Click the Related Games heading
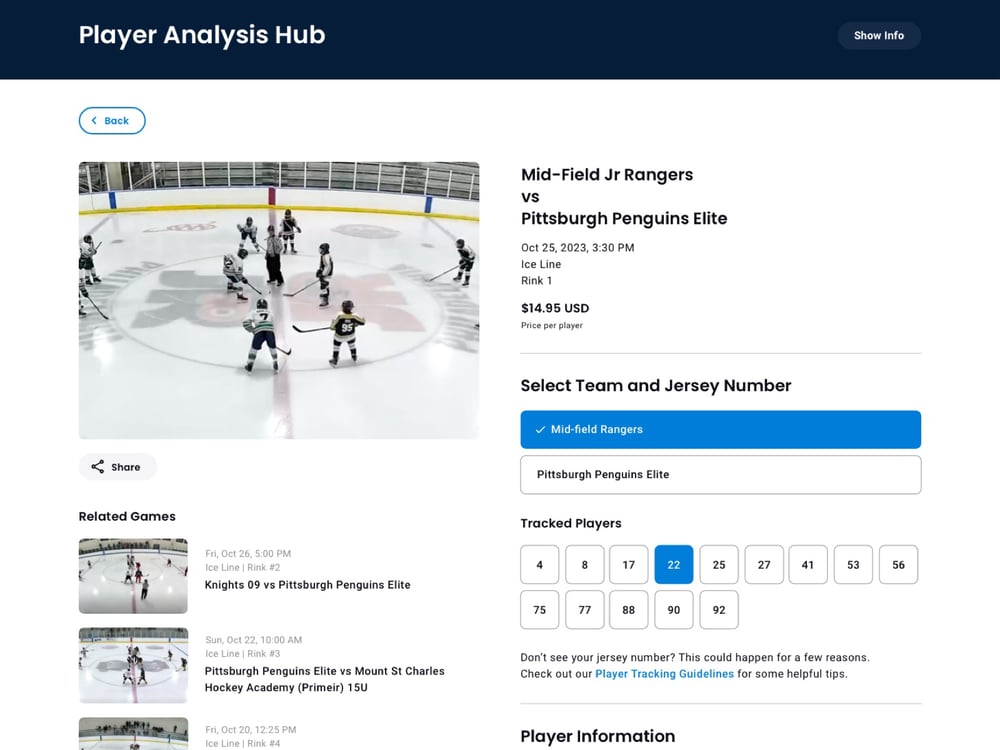Image resolution: width=1000 pixels, height=750 pixels. coord(127,517)
